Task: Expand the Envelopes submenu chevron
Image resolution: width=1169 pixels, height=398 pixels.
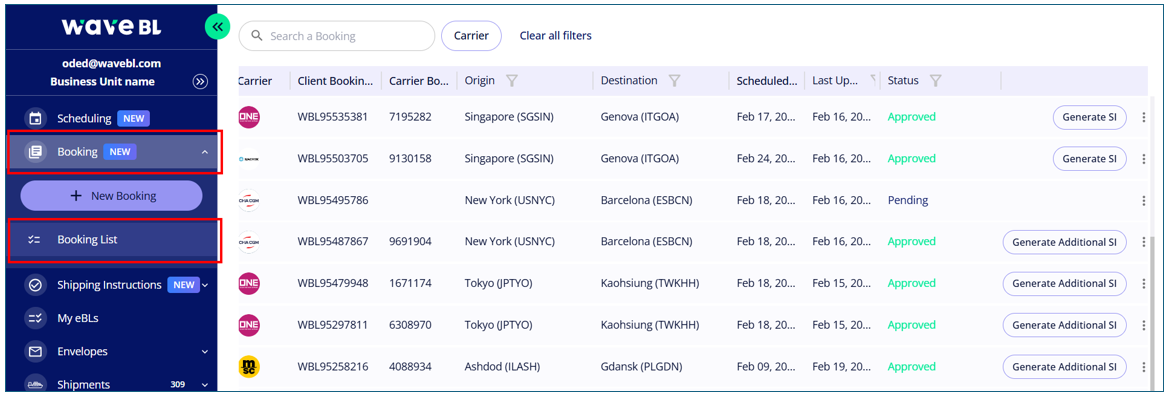Action: [x=205, y=351]
